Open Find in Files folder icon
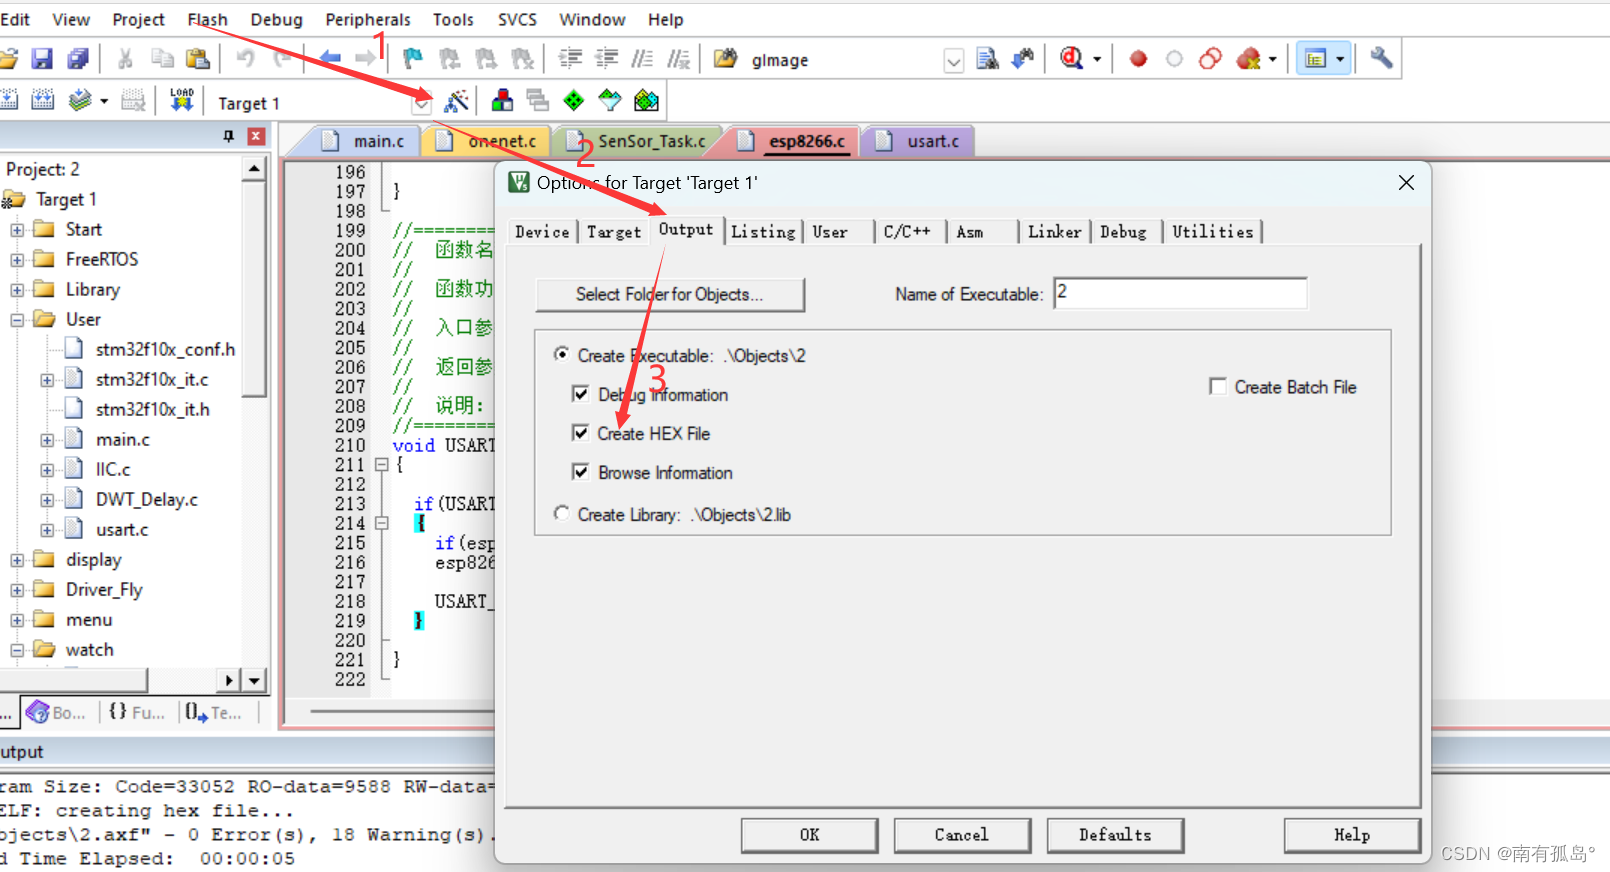This screenshot has width=1610, height=872. (x=725, y=59)
